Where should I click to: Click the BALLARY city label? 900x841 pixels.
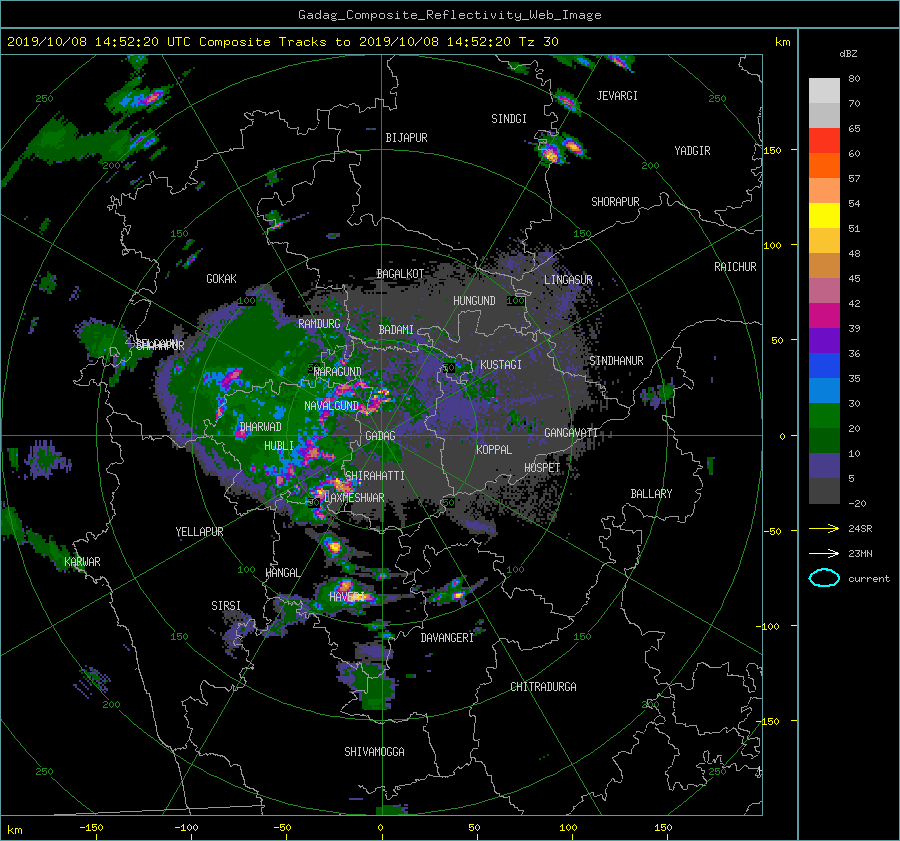tap(651, 494)
